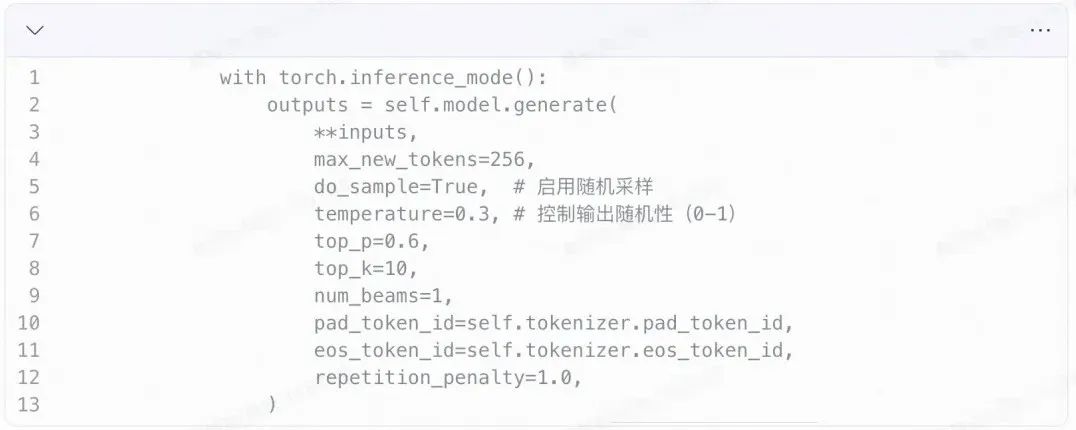Image resolution: width=1076 pixels, height=430 pixels.
Task: Click the torch.inference_mode() line
Action: click(383, 78)
